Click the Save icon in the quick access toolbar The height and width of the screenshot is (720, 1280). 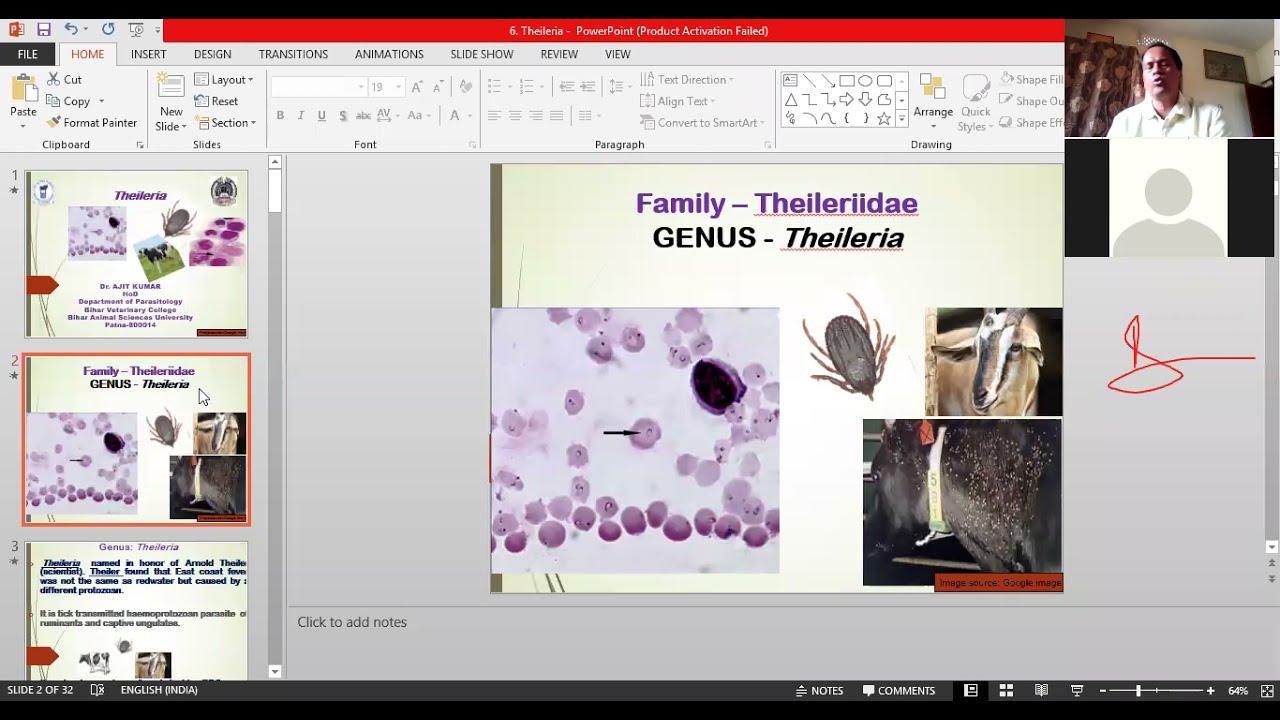coord(44,30)
